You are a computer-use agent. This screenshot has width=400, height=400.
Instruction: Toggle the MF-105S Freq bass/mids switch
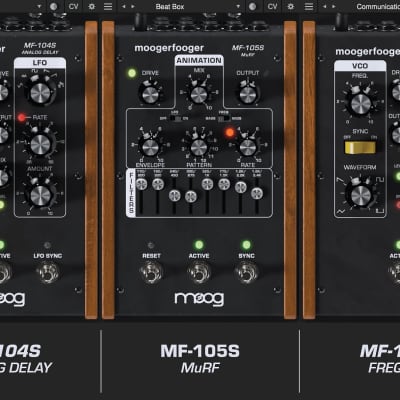coord(223,118)
